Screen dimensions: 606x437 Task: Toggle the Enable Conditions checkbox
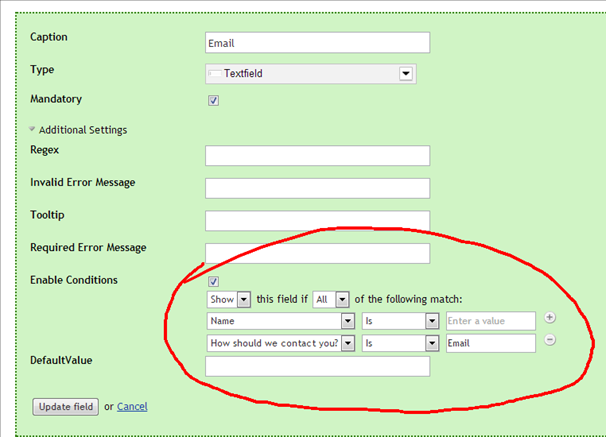click(213, 281)
